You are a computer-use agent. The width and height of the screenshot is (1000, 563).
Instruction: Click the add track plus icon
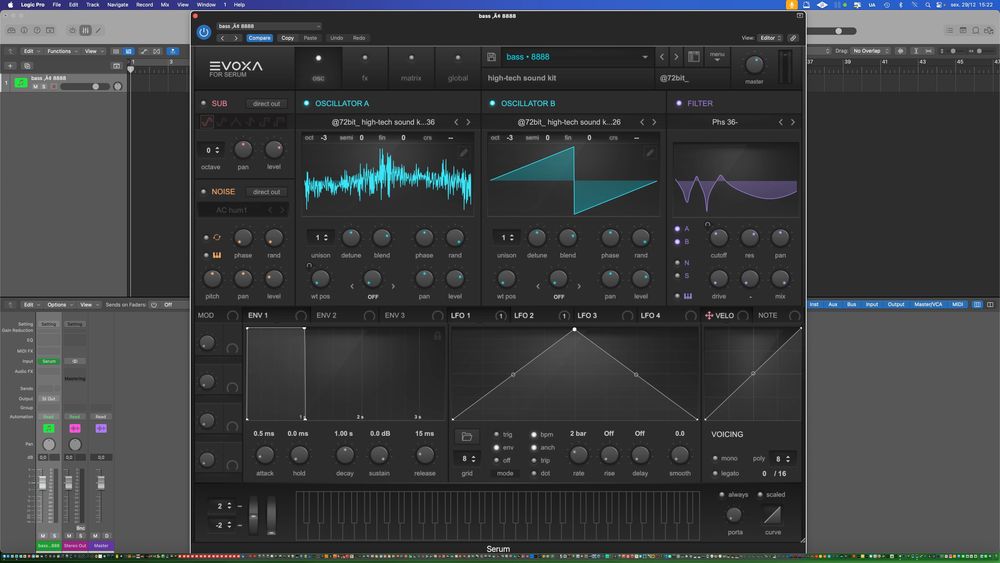point(10,65)
